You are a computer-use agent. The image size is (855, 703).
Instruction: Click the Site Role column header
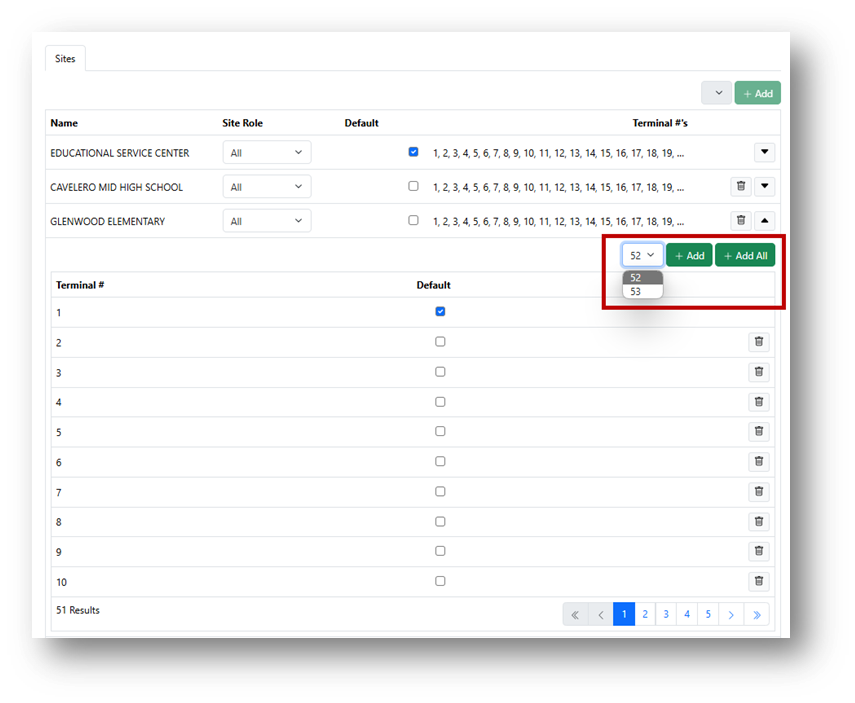[243, 123]
